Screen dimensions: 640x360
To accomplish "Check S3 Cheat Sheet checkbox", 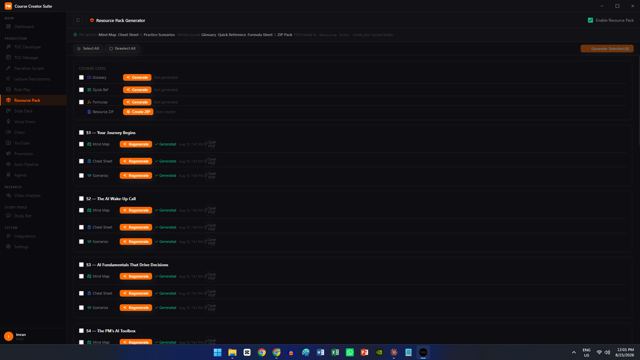I will tap(81, 293).
